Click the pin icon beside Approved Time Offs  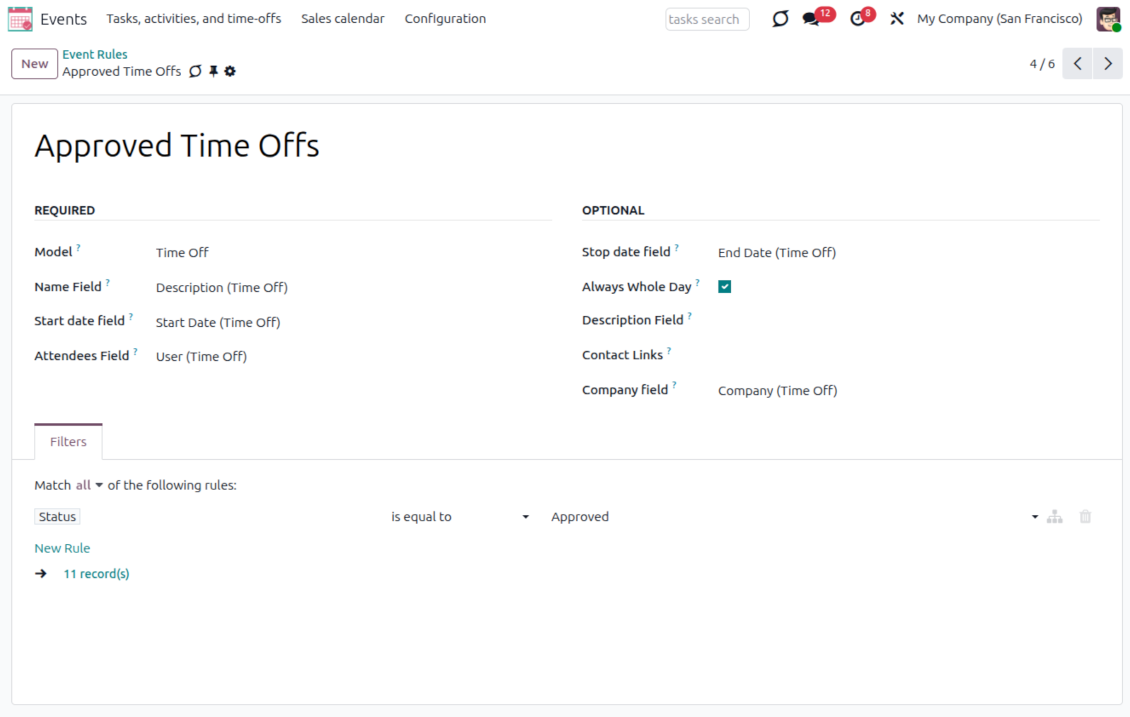[213, 72]
